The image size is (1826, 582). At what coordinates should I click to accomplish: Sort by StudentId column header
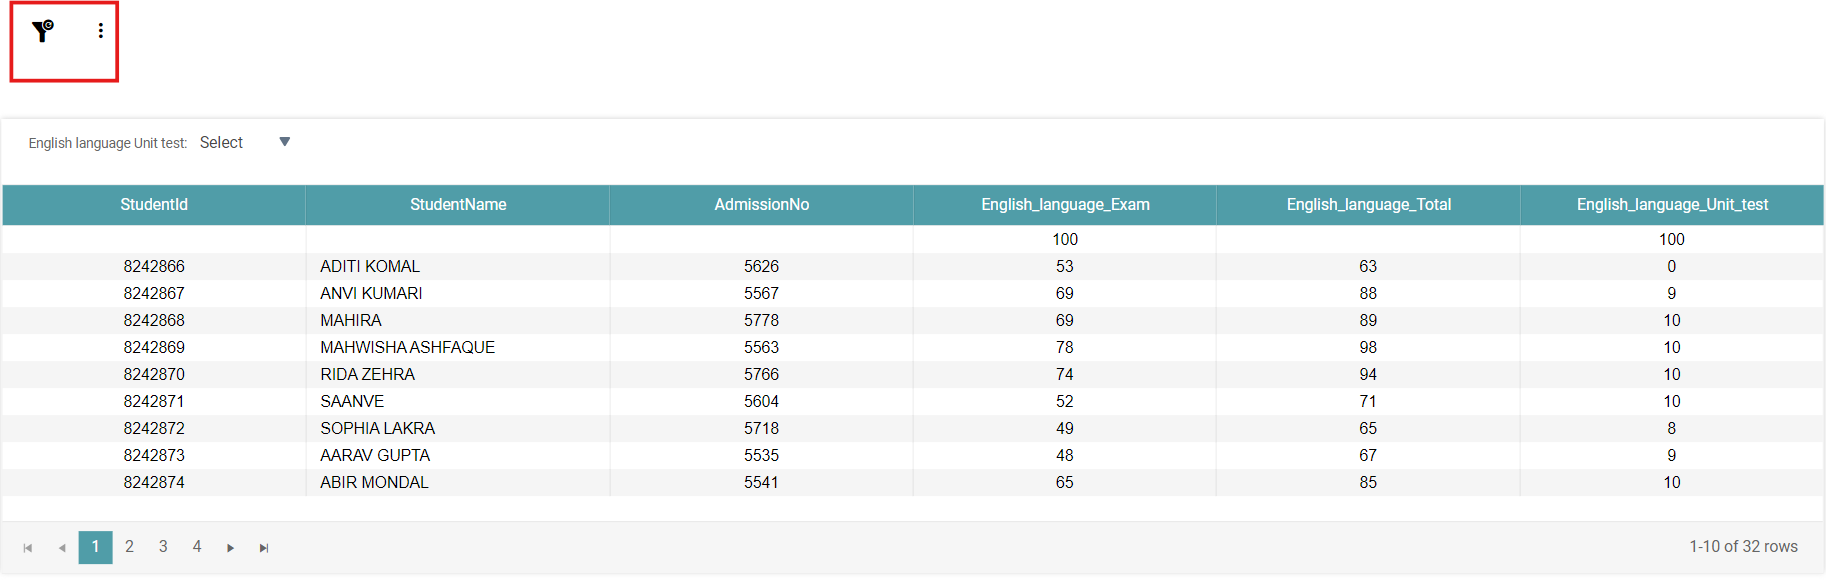click(154, 205)
